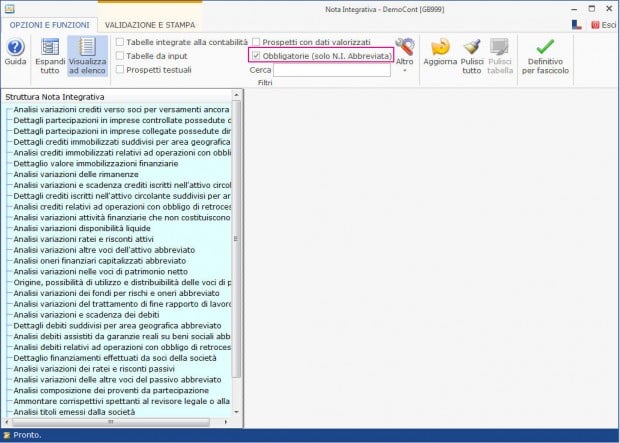Screen dimensions: 620x443
Task: Select Analisi composizione dei proventi da partecipazione
Action: [x=111, y=390]
